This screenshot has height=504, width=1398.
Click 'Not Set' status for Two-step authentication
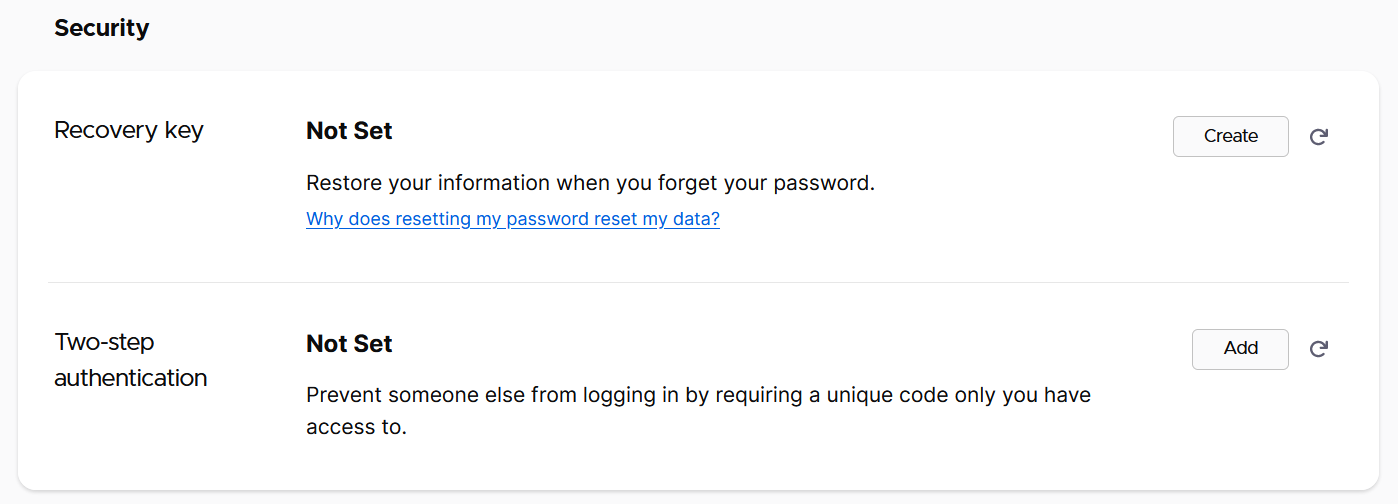[349, 343]
